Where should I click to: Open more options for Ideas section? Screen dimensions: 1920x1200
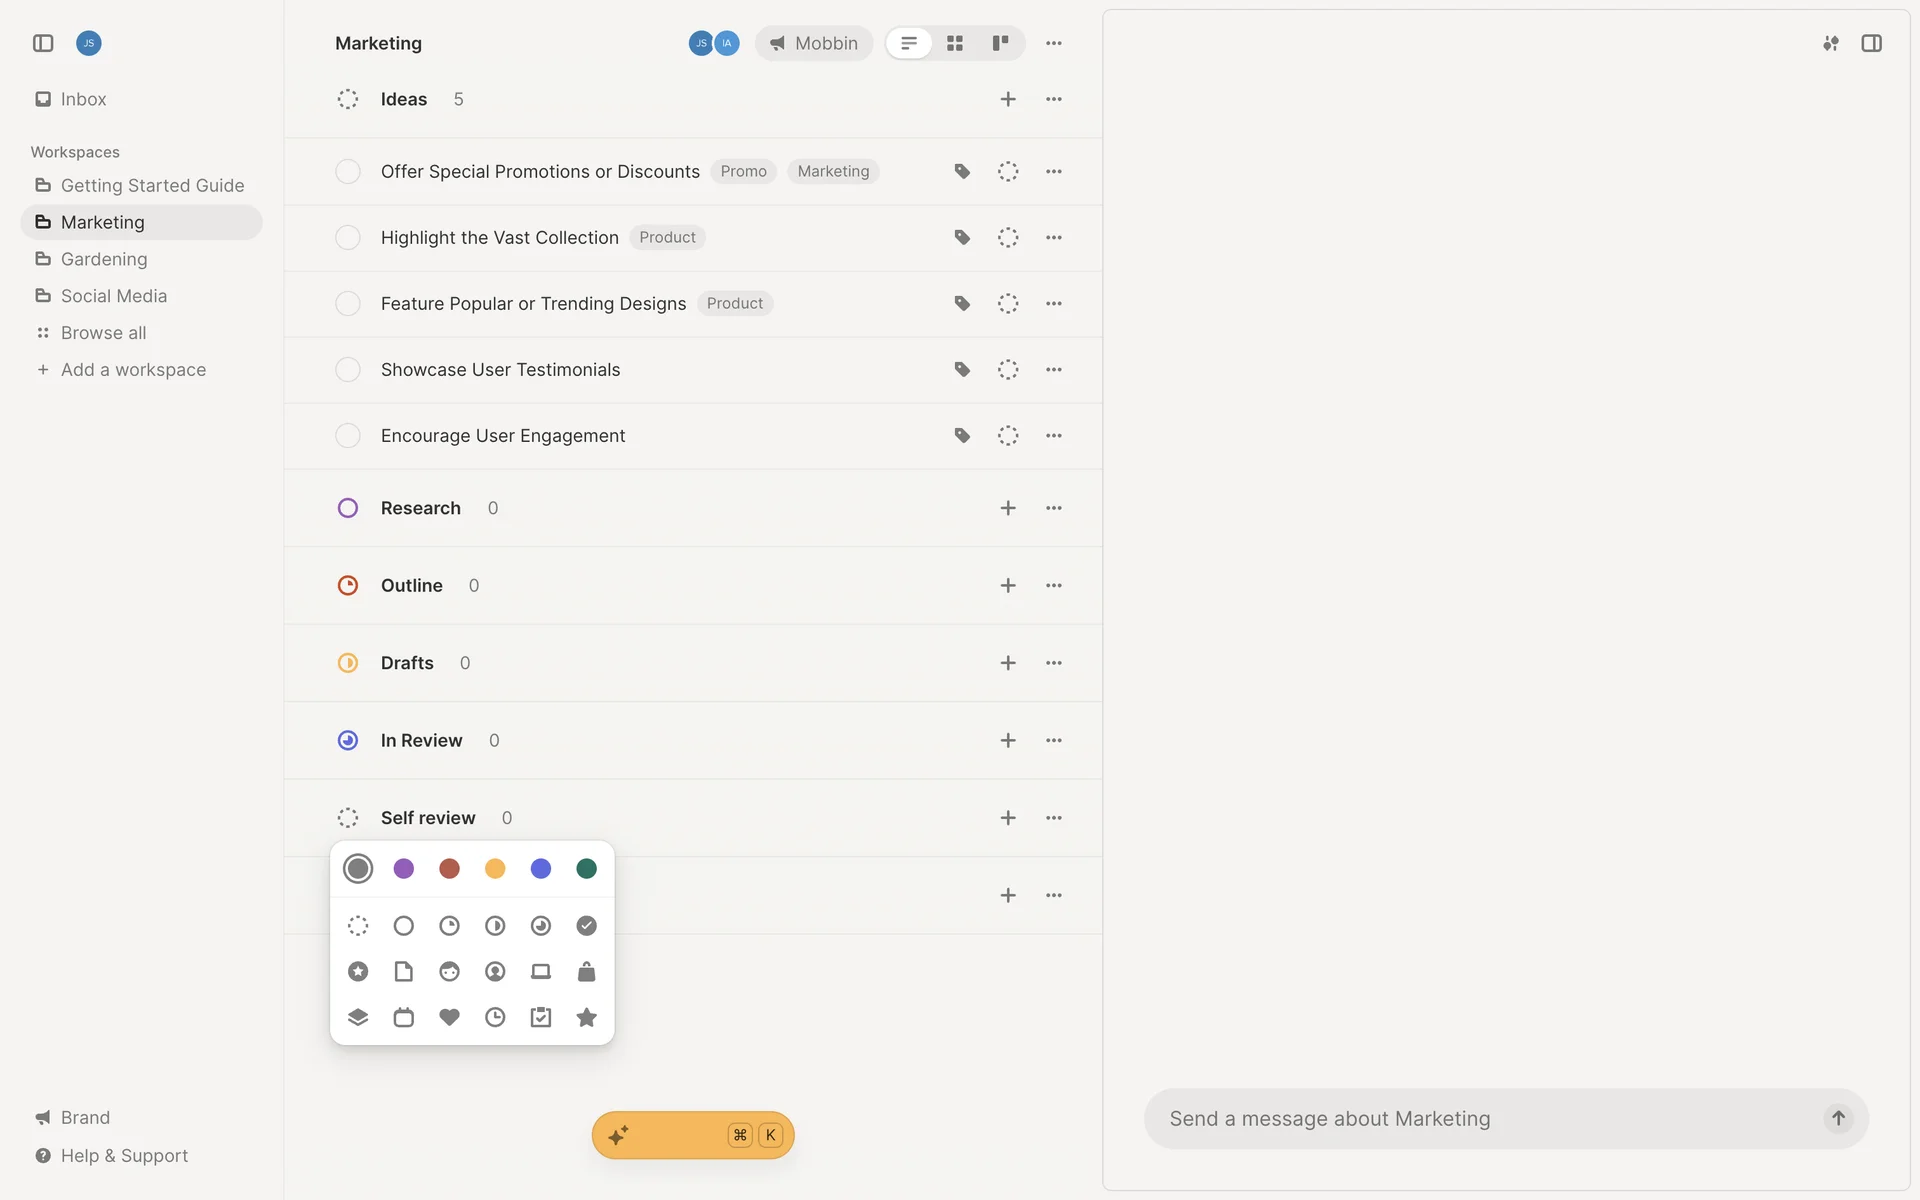click(x=1054, y=99)
